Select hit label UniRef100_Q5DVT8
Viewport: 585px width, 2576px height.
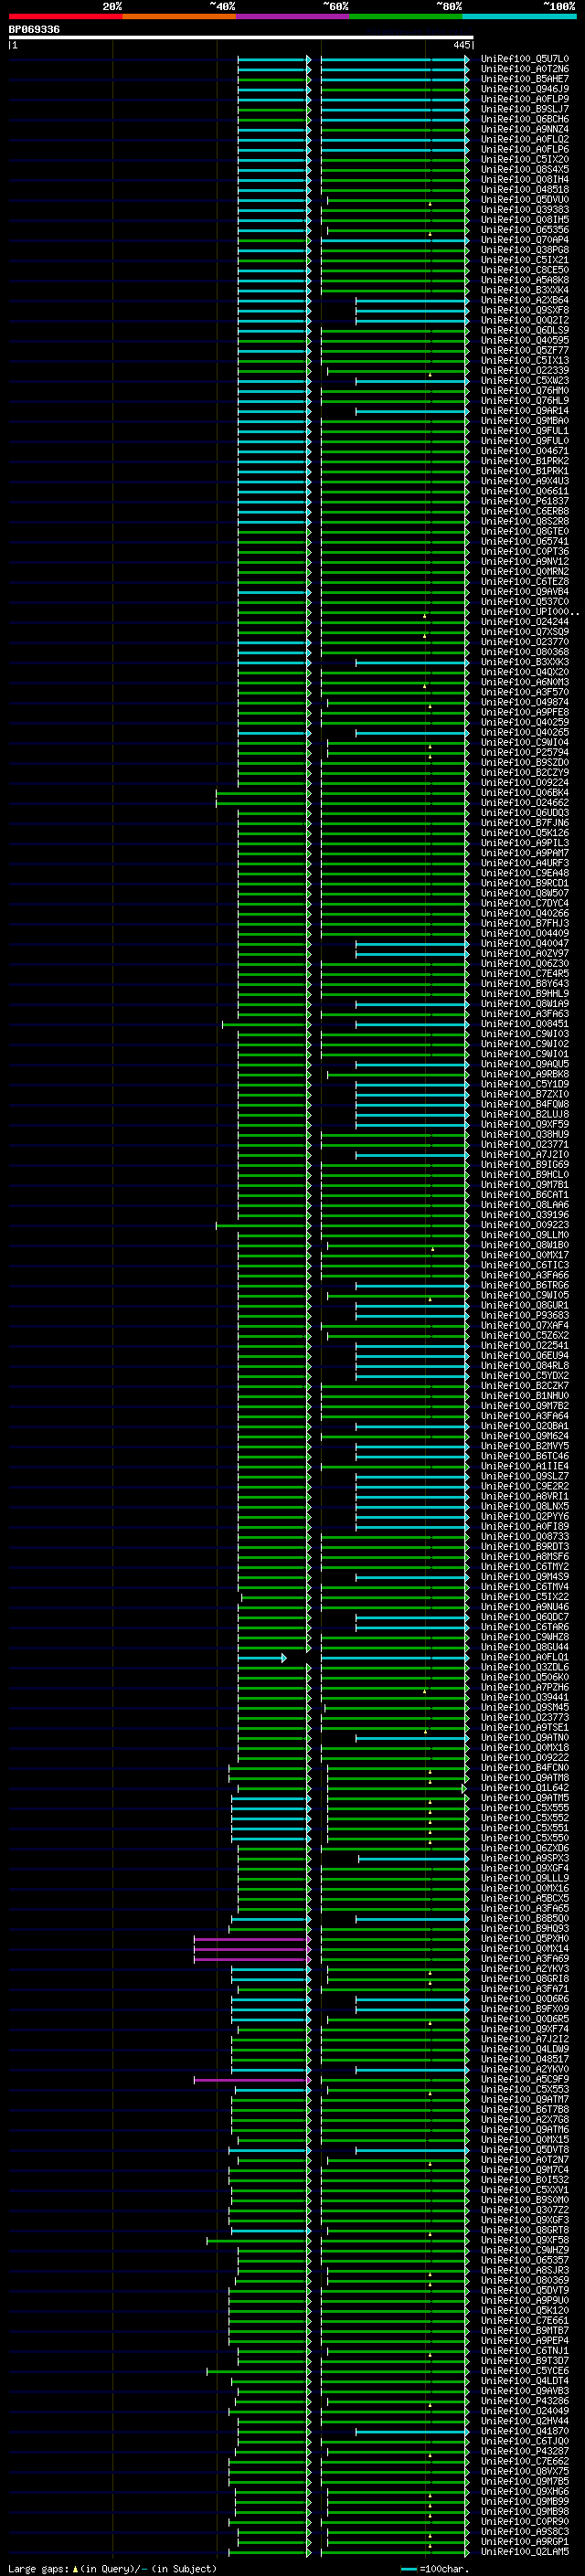tap(524, 2149)
